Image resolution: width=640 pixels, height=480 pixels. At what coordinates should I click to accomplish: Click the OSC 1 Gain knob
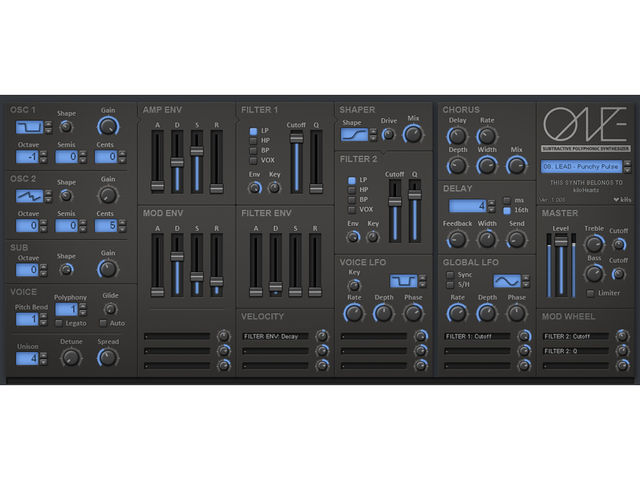point(108,127)
